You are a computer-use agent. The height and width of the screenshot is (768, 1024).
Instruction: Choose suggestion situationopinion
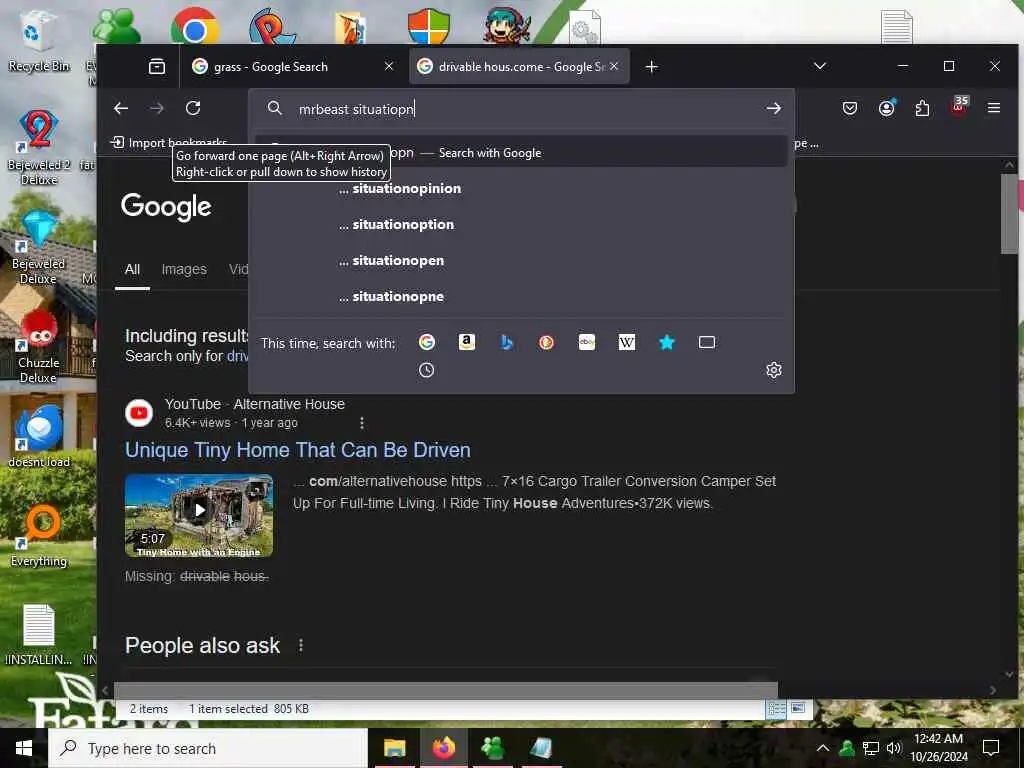(521, 189)
